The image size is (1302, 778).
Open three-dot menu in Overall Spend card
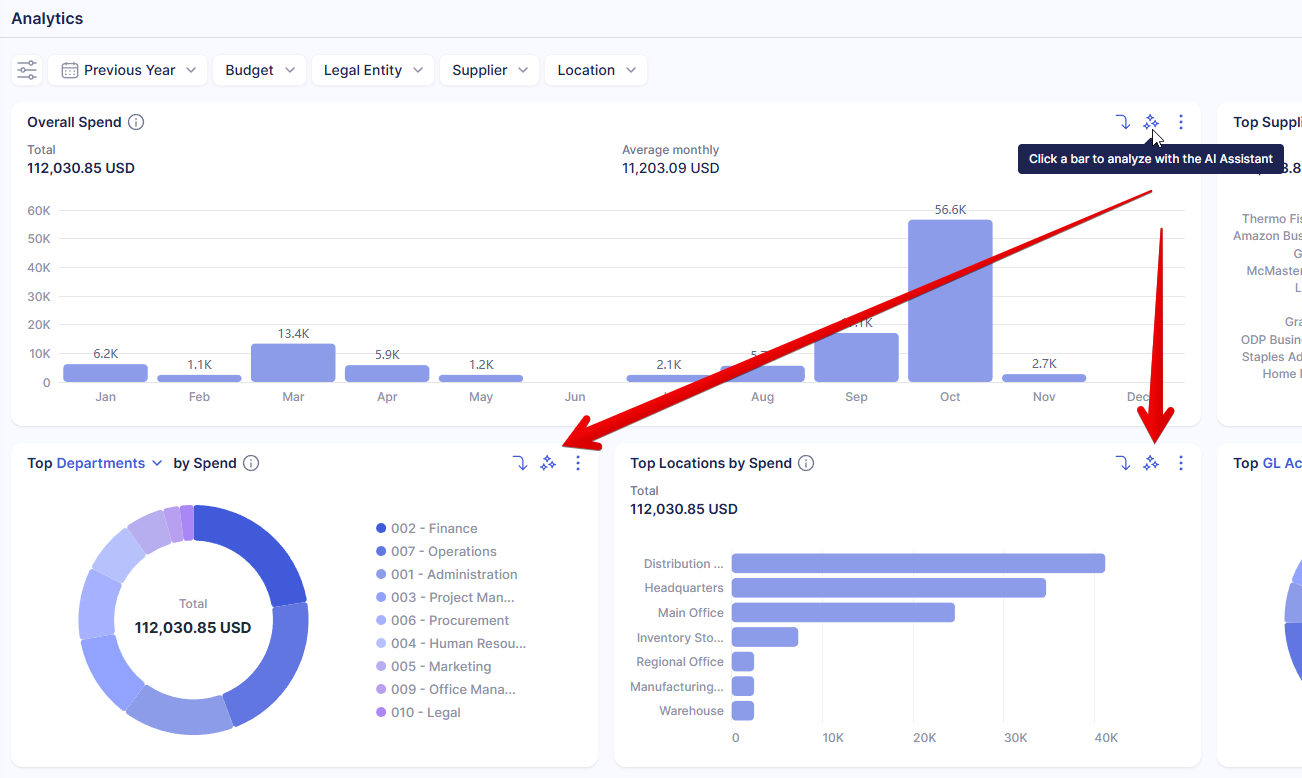(x=1181, y=122)
